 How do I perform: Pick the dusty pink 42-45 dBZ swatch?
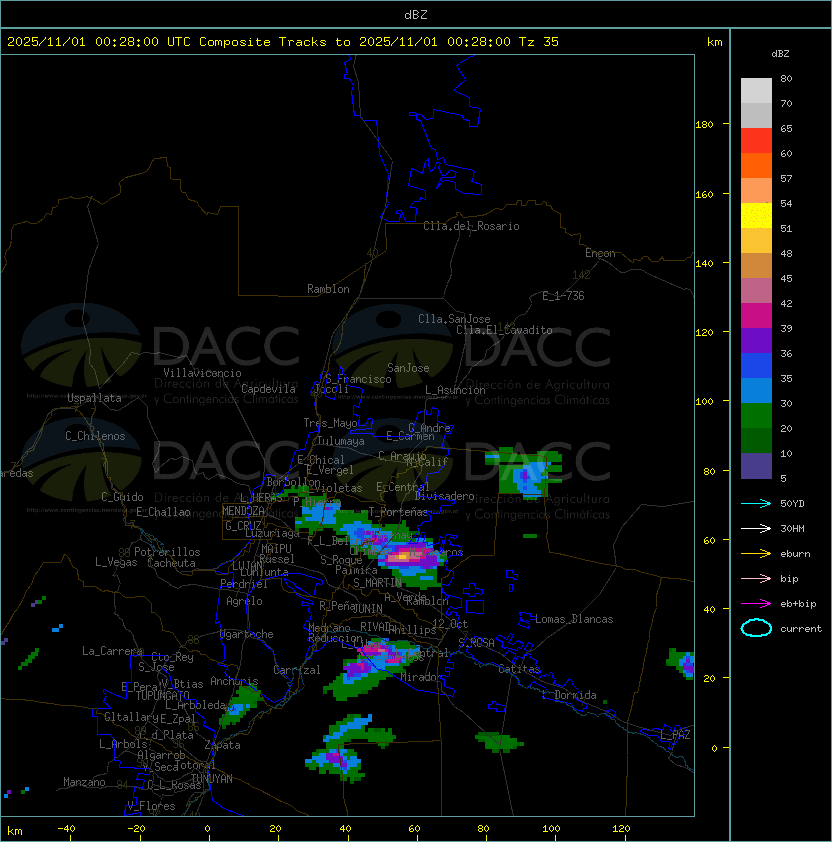pos(756,291)
